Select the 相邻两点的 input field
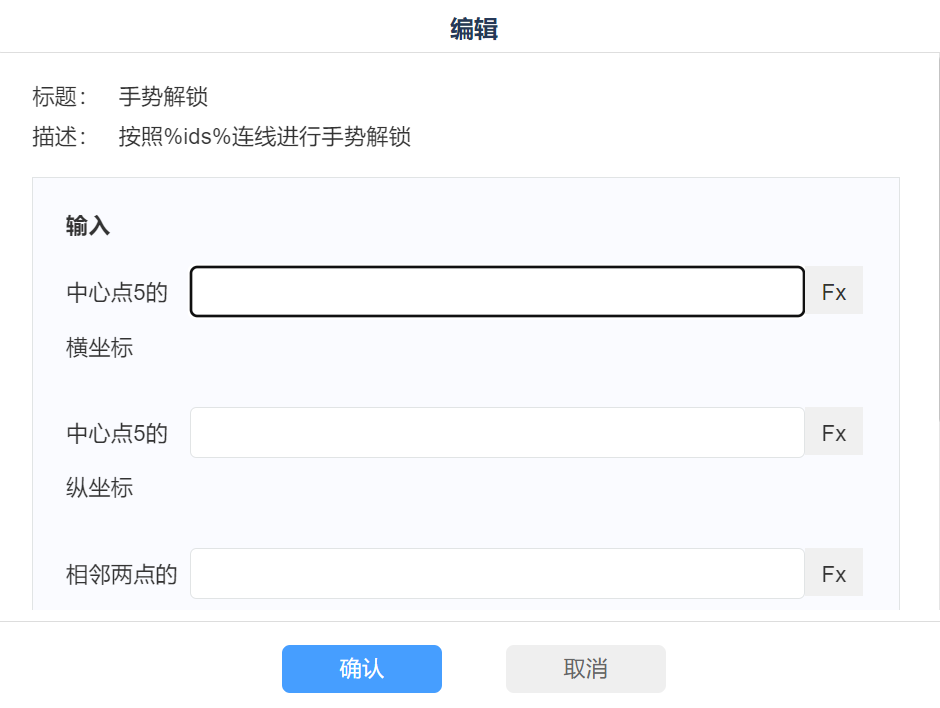 tap(497, 574)
